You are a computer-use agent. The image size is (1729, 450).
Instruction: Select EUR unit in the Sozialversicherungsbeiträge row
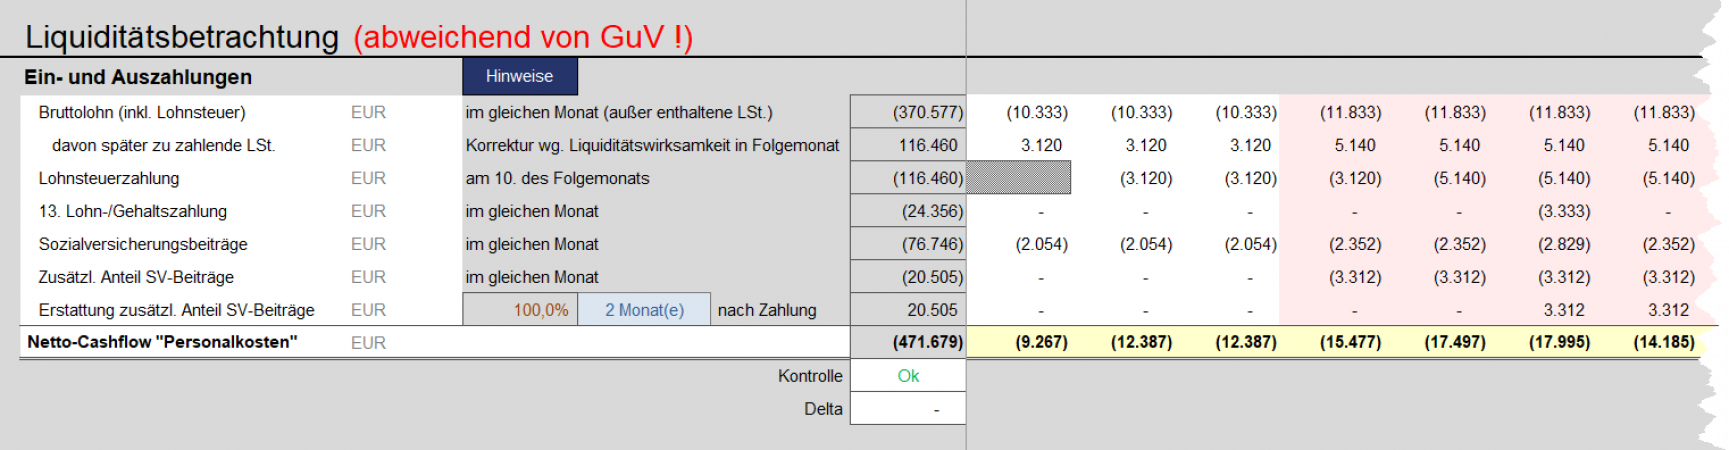click(368, 245)
